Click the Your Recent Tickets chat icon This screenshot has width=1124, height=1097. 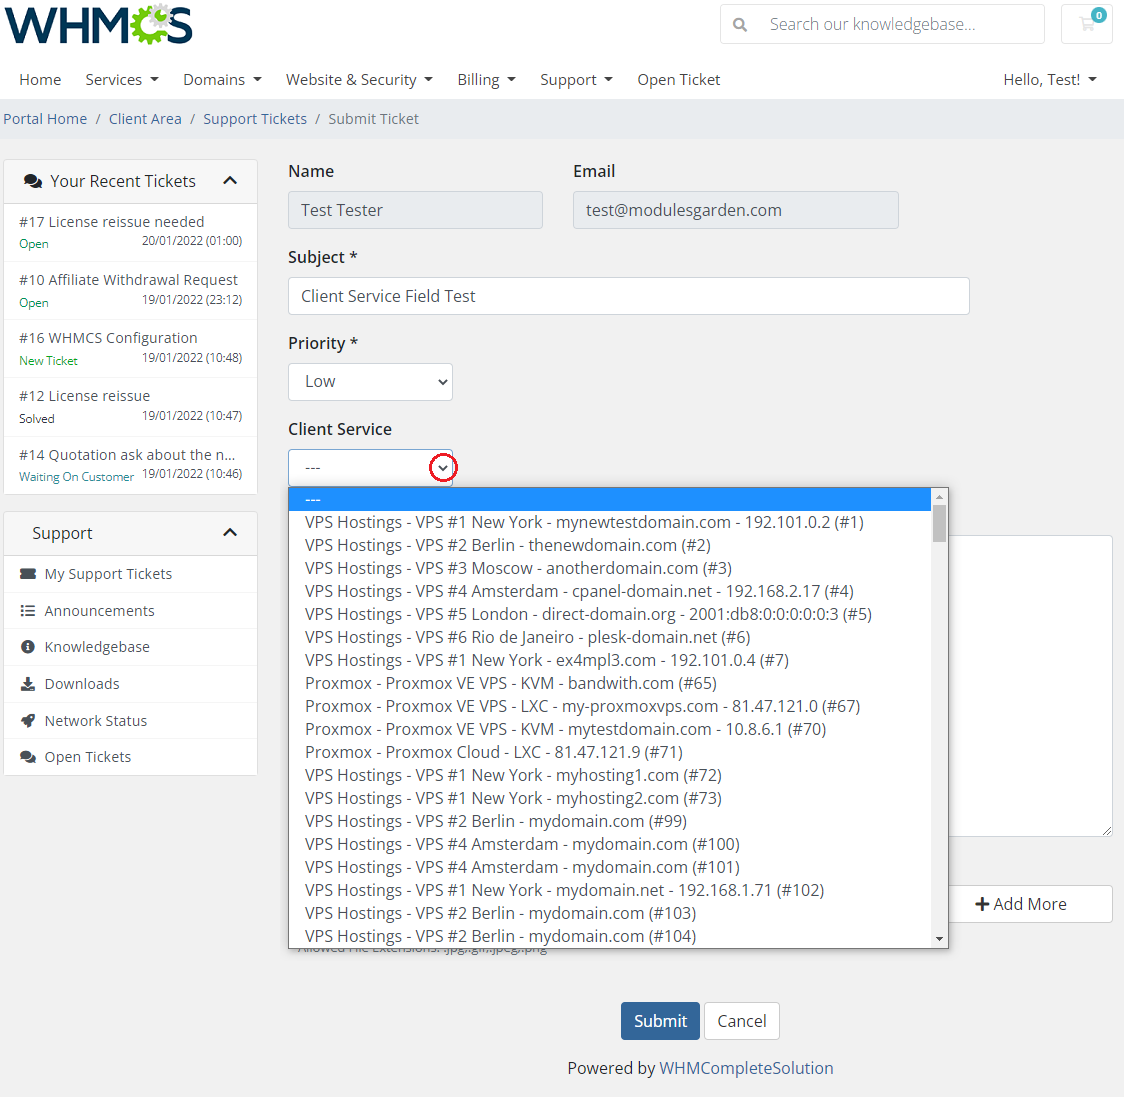33,181
